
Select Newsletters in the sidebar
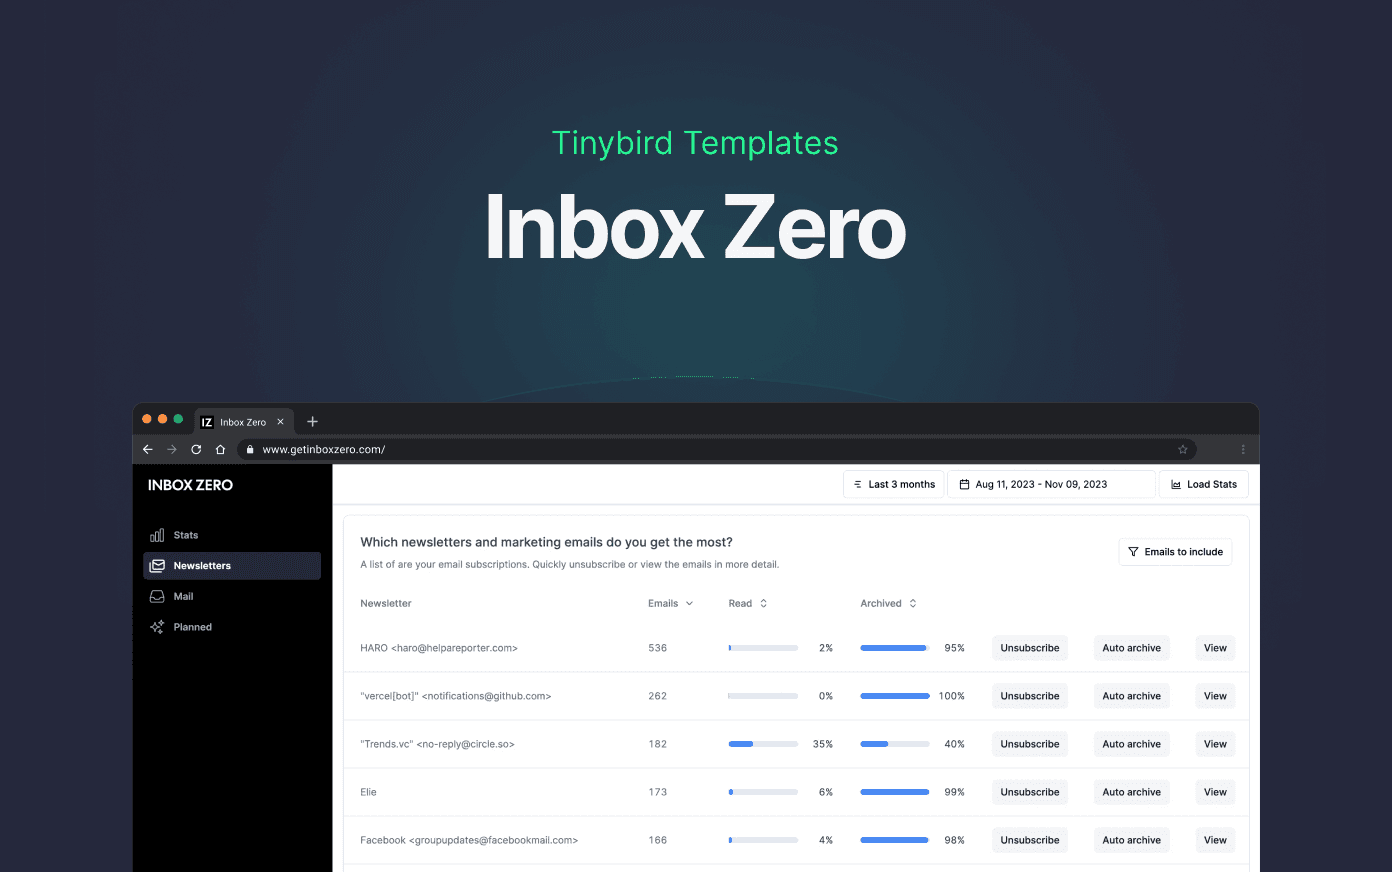point(232,566)
